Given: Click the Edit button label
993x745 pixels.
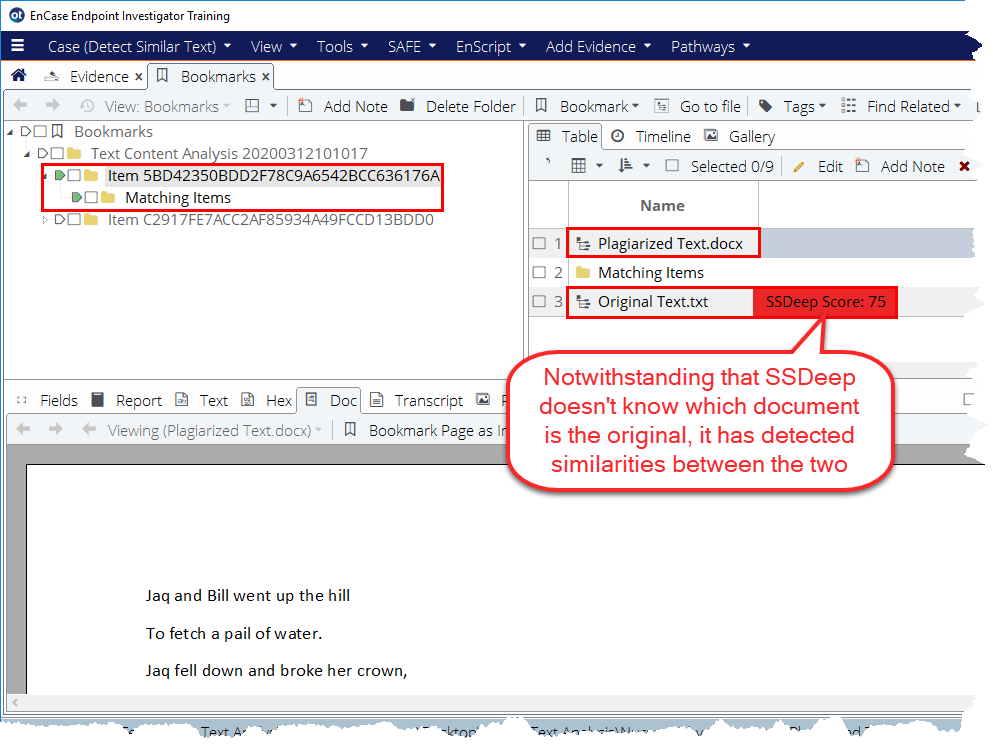Looking at the screenshot, I should [x=830, y=167].
